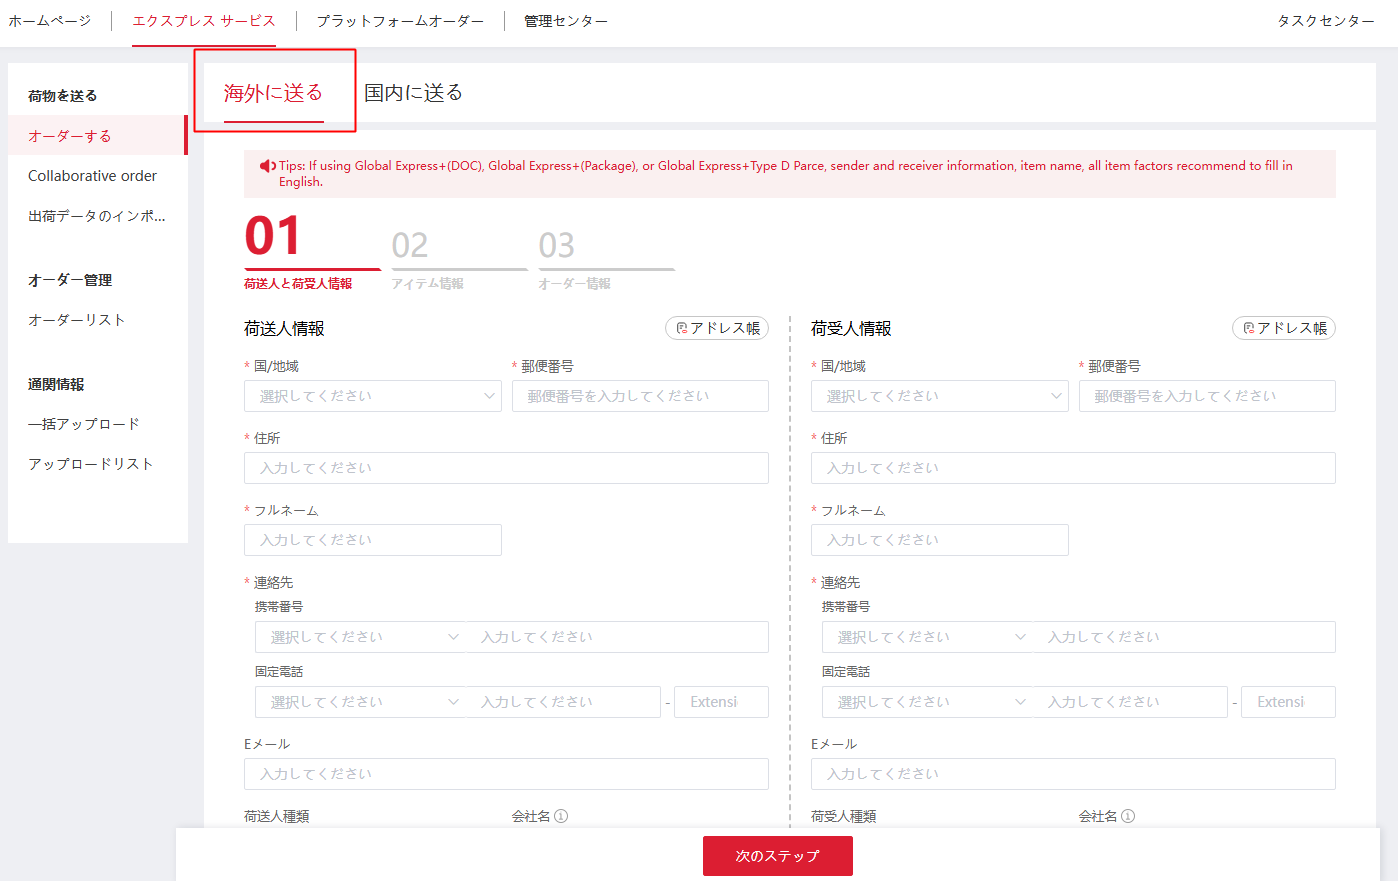
Task: Open the sender's アドレス帳 (address book)
Action: (716, 327)
